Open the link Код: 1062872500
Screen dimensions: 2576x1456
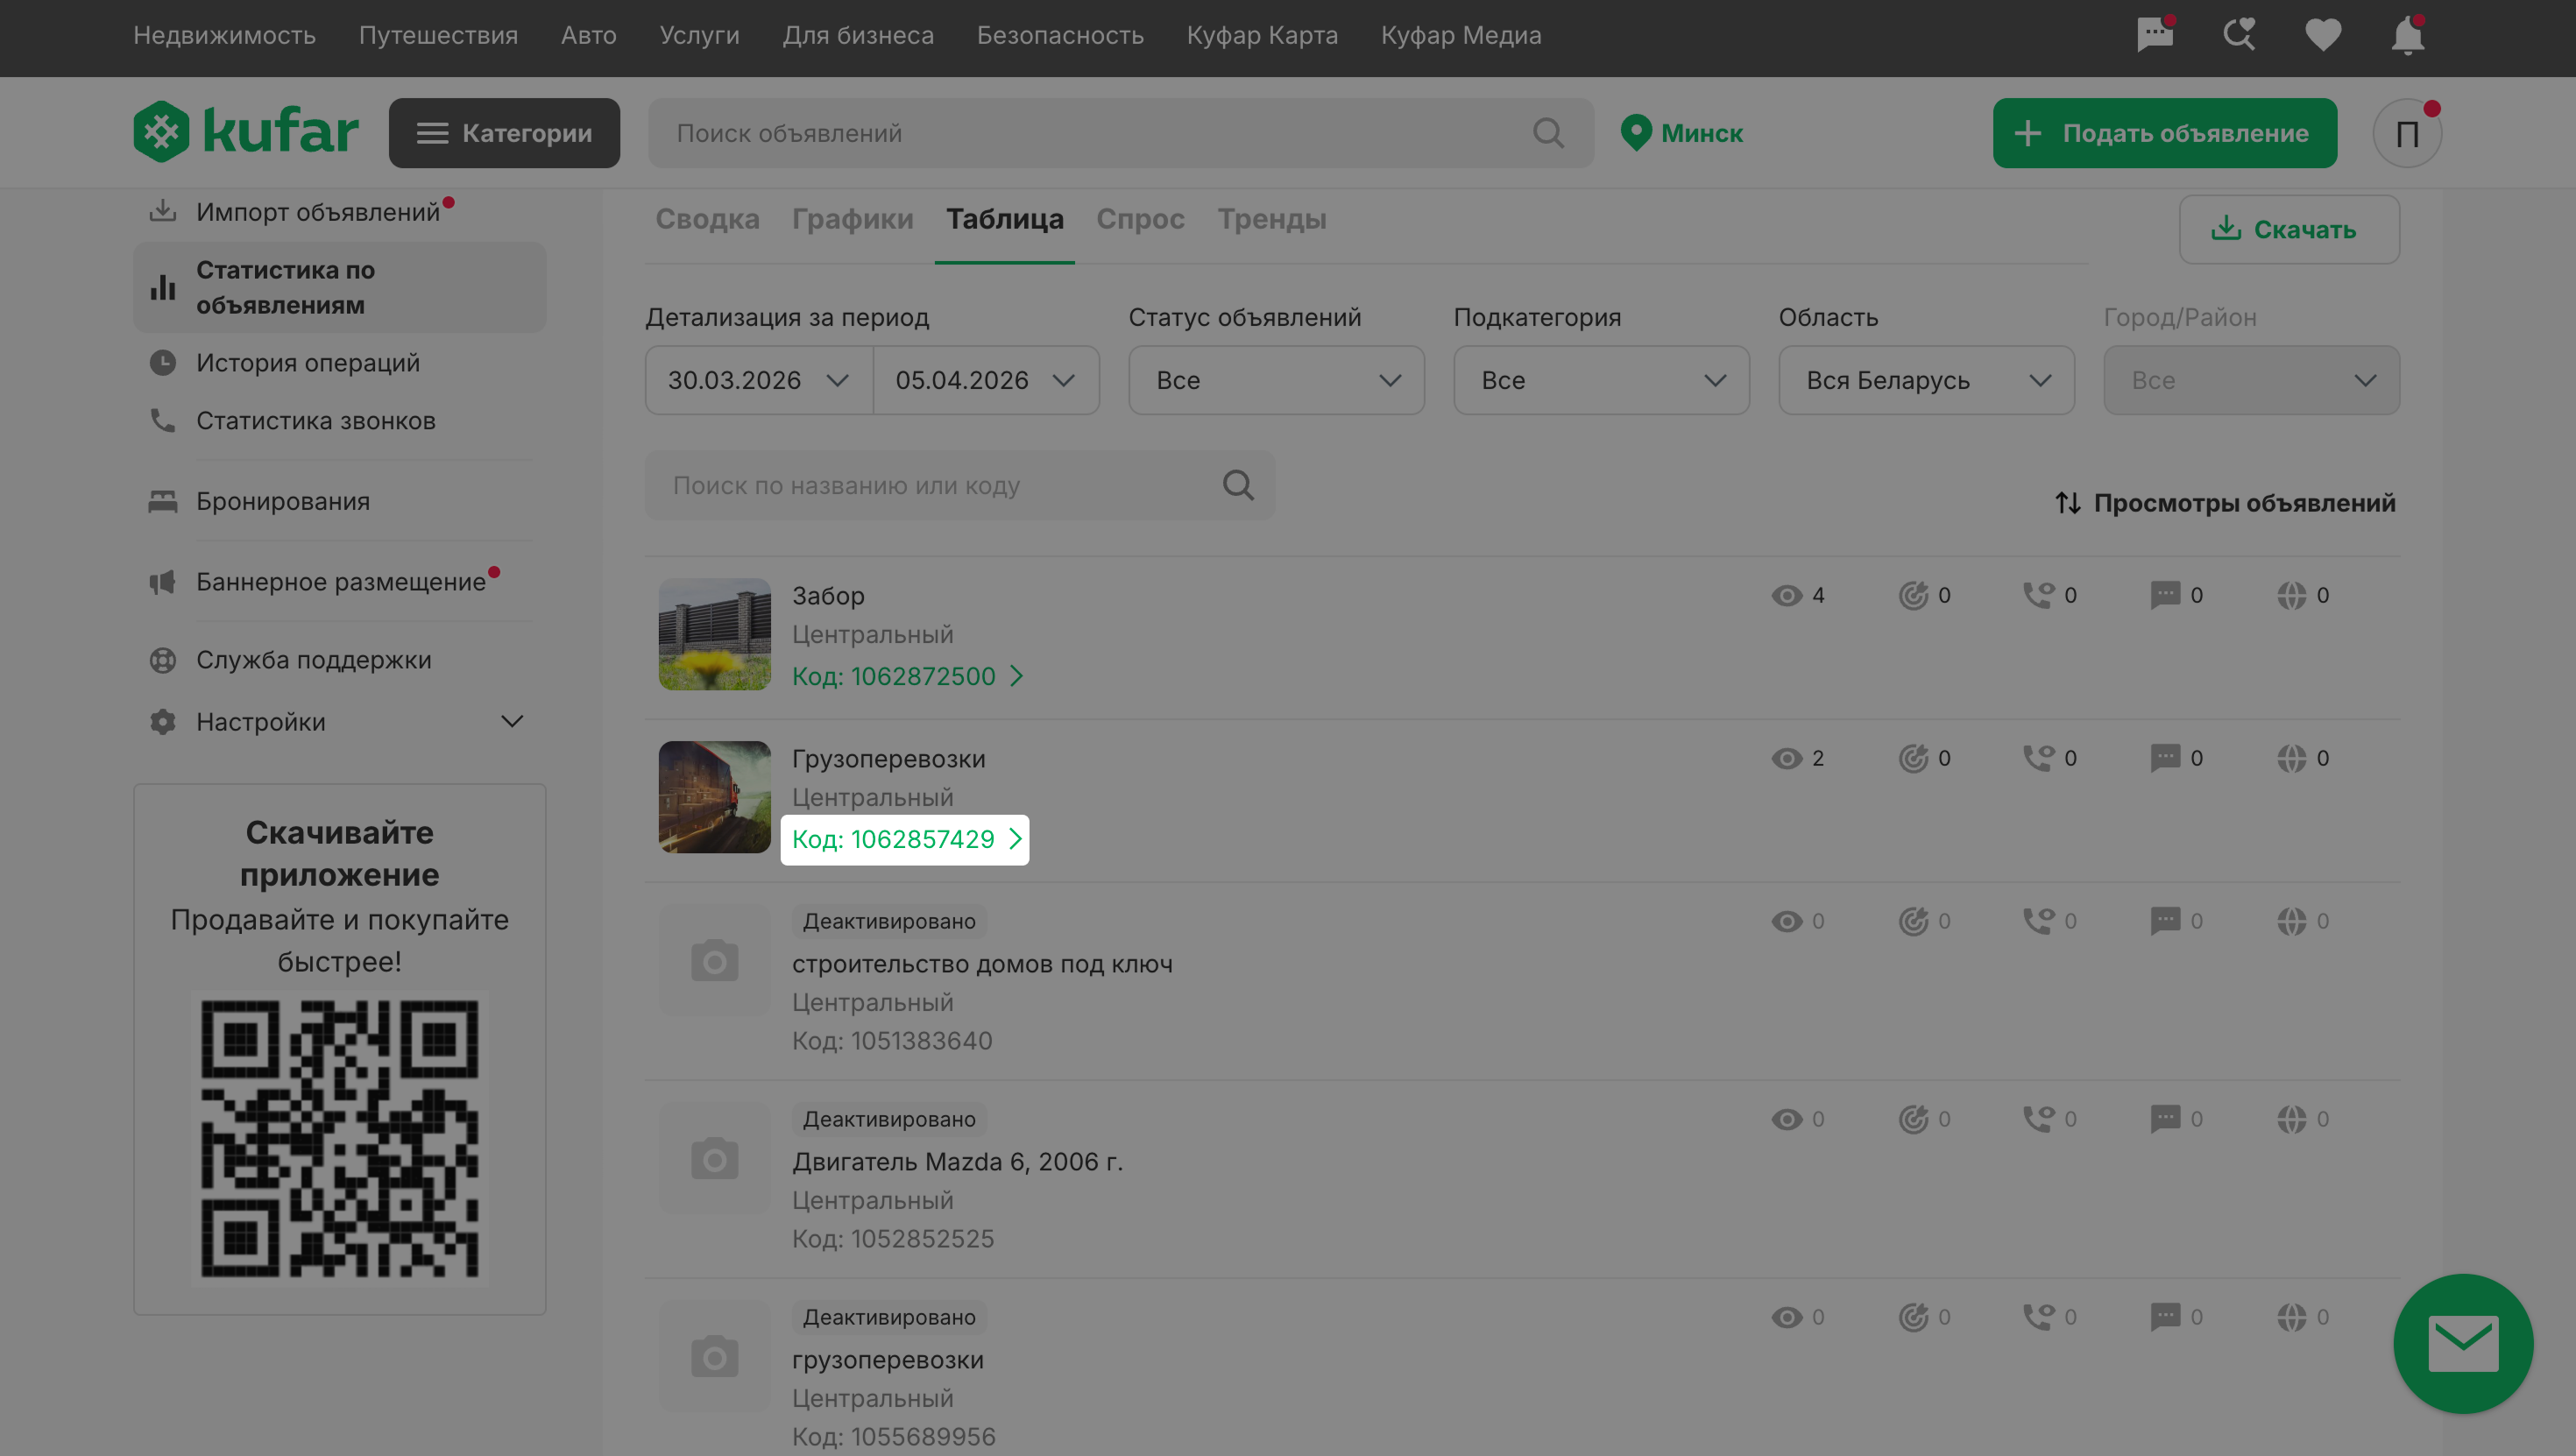[907, 676]
